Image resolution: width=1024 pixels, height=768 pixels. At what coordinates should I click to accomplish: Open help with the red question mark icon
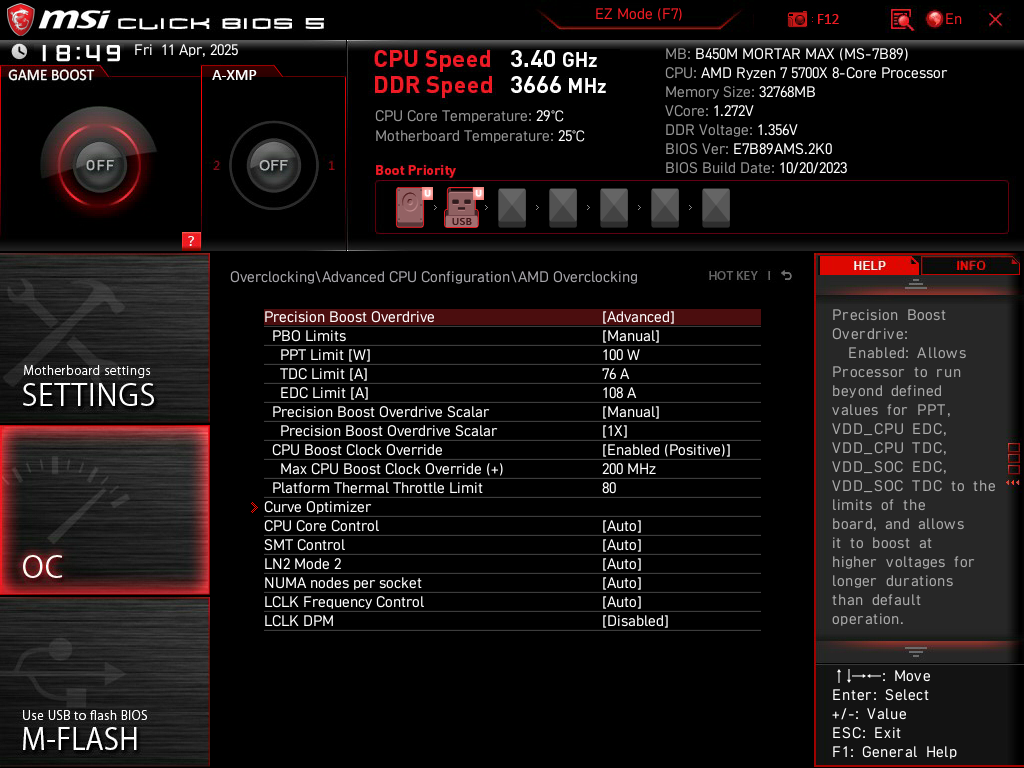(191, 240)
